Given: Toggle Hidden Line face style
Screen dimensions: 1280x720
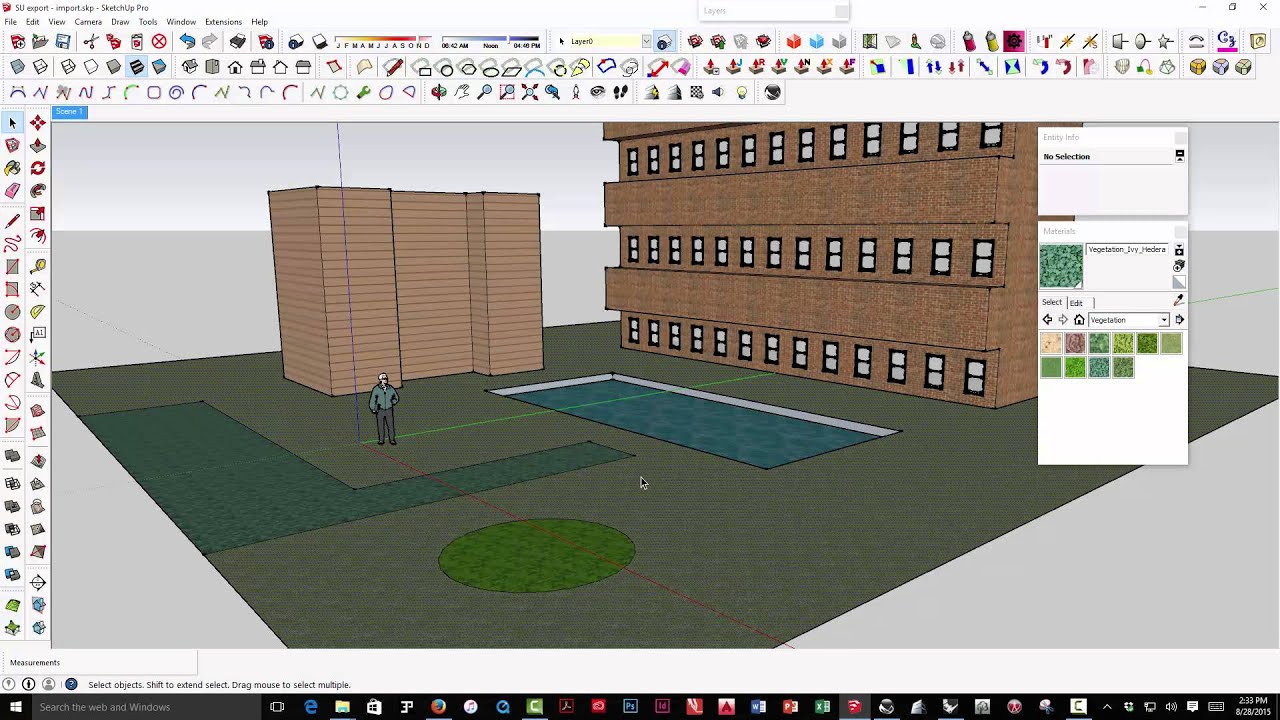Looking at the screenshot, I should [91, 67].
